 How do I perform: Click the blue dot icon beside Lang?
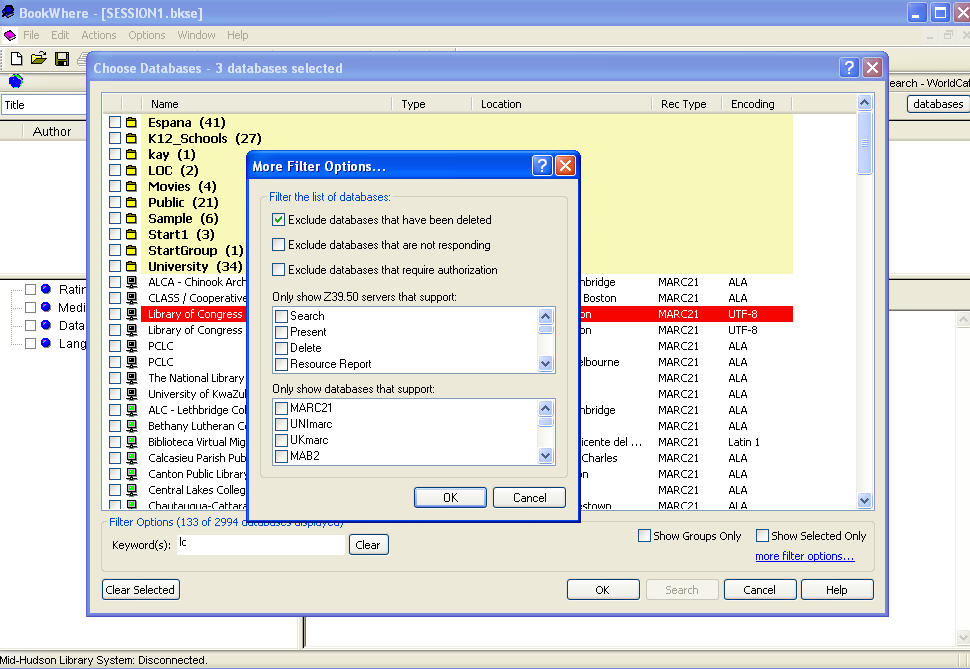click(46, 343)
